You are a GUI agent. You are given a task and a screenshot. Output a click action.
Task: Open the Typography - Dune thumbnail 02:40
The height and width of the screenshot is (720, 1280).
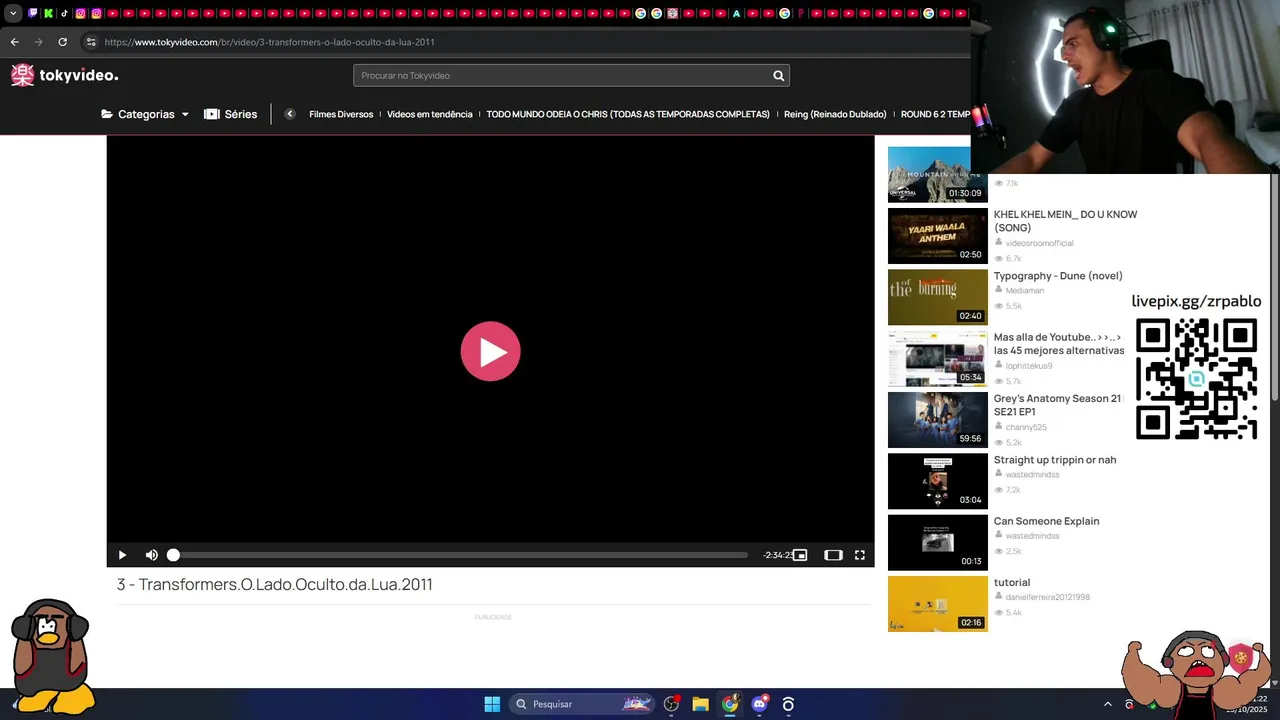tap(937, 297)
